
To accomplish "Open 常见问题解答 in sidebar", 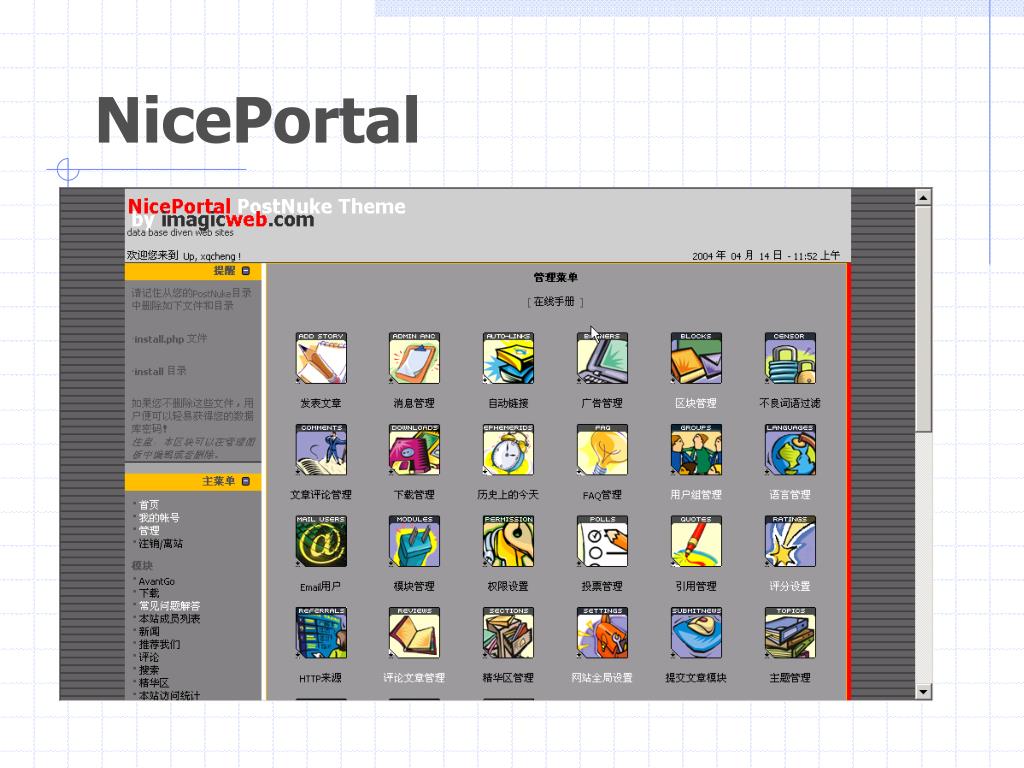I will (169, 606).
